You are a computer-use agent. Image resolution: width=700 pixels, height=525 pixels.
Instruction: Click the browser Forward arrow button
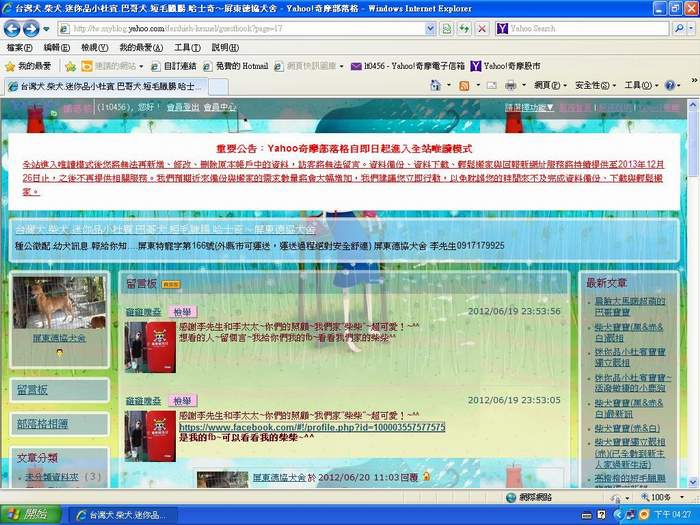31,29
